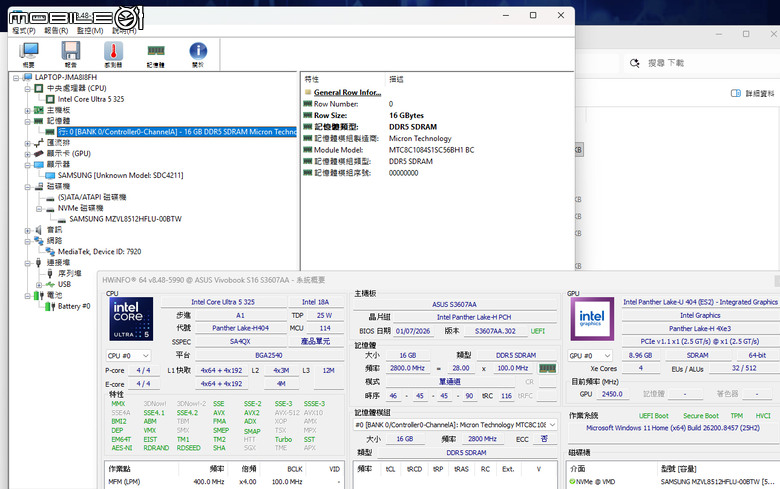Expand the 匯流排 tree node
780x489 pixels.
pyautogui.click(x=28, y=143)
